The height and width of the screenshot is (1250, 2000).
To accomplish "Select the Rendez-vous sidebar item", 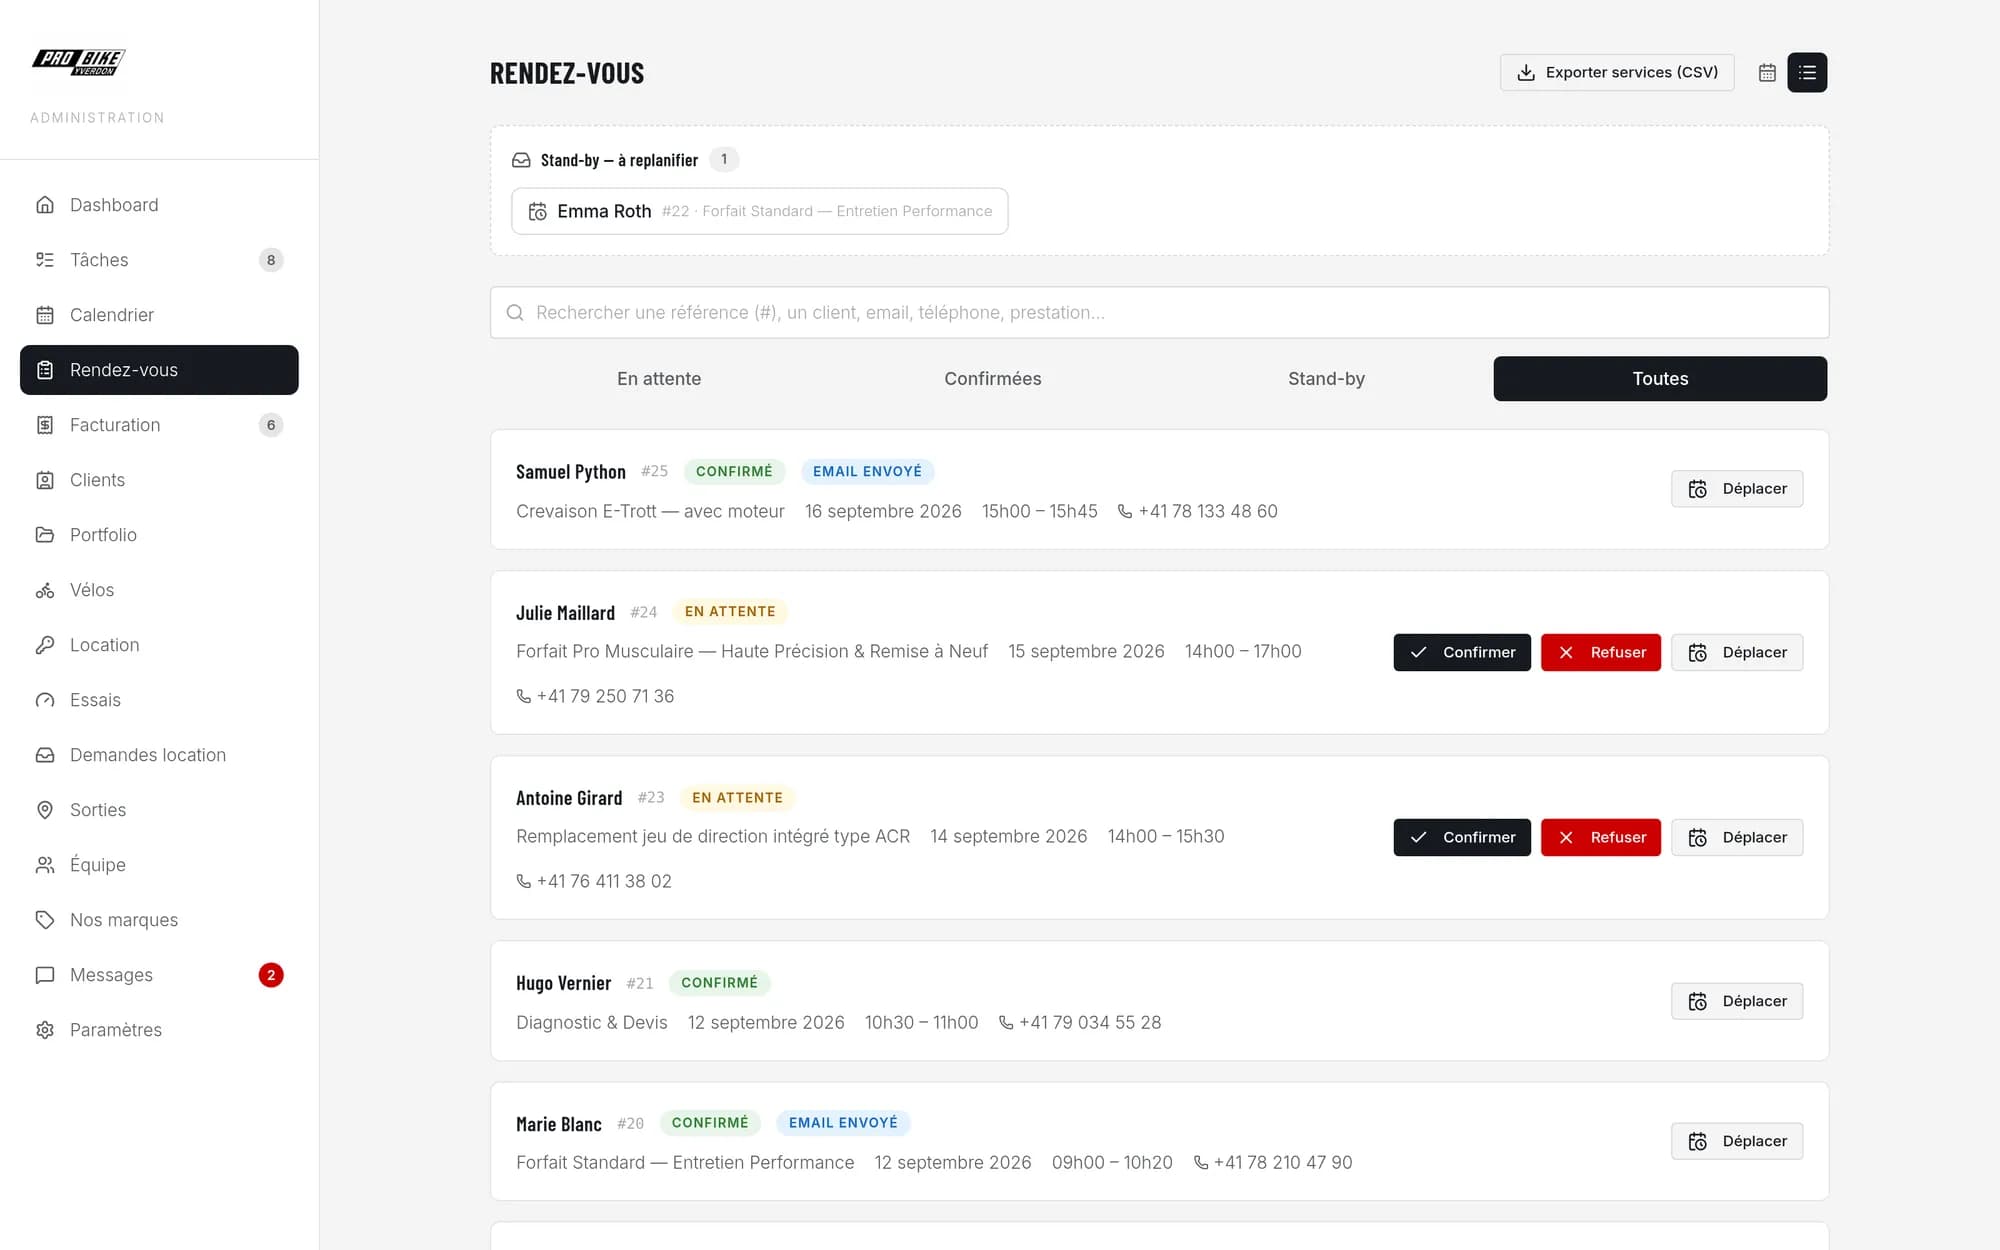I will pyautogui.click(x=159, y=370).
